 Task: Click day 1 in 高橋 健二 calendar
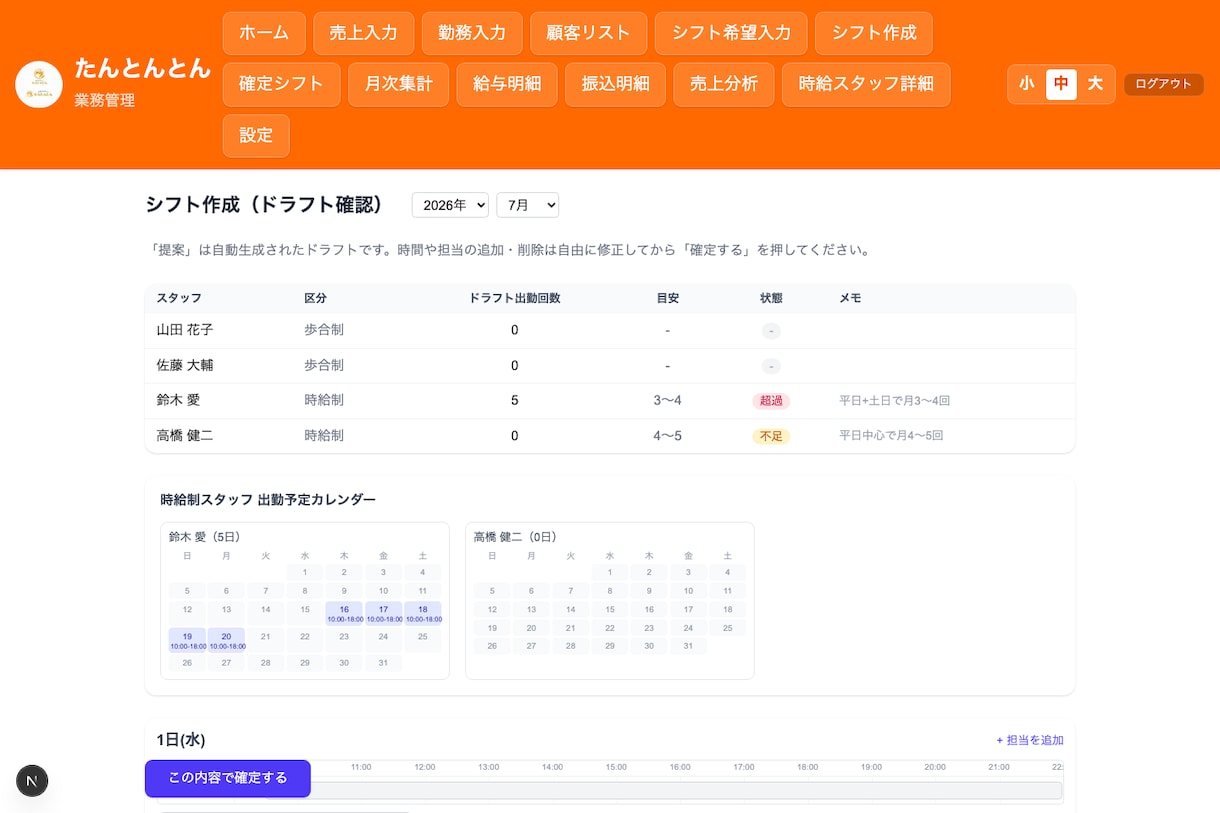coord(610,573)
